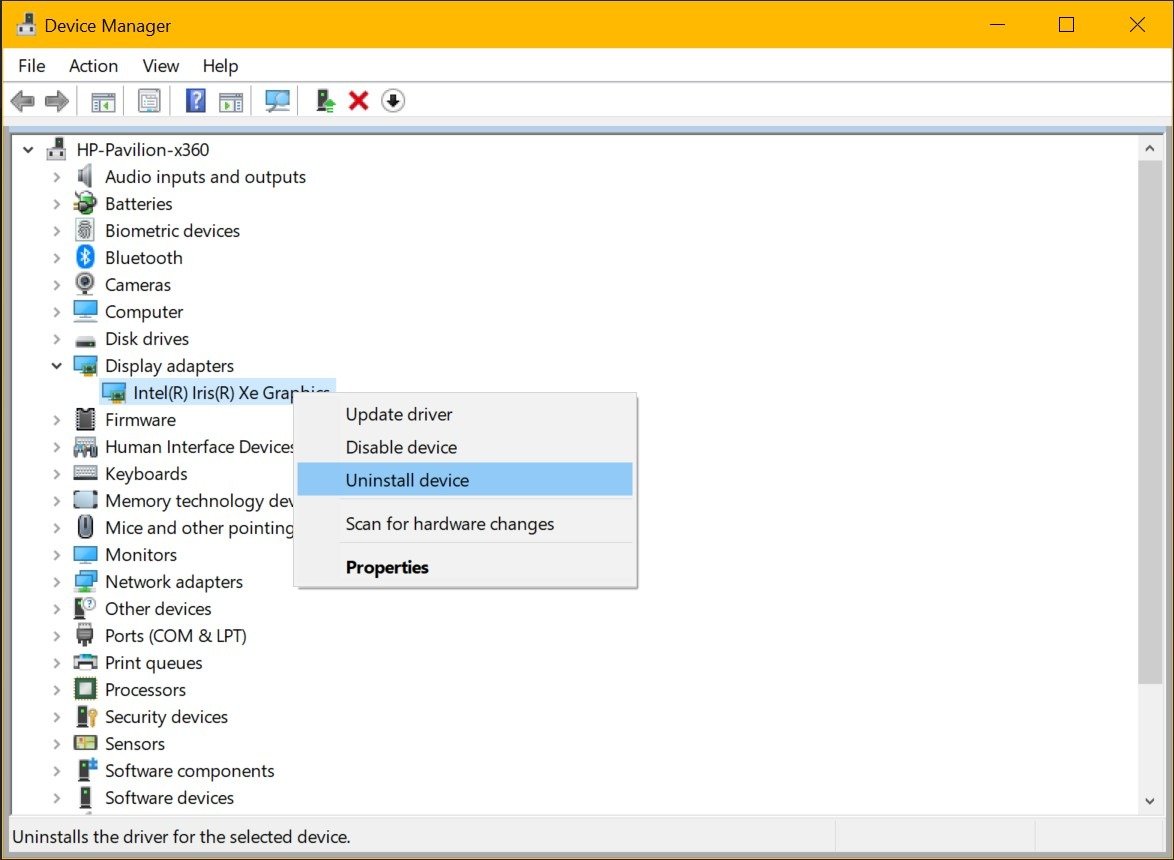Open the Properties sheet toolbar icon

click(x=150, y=101)
